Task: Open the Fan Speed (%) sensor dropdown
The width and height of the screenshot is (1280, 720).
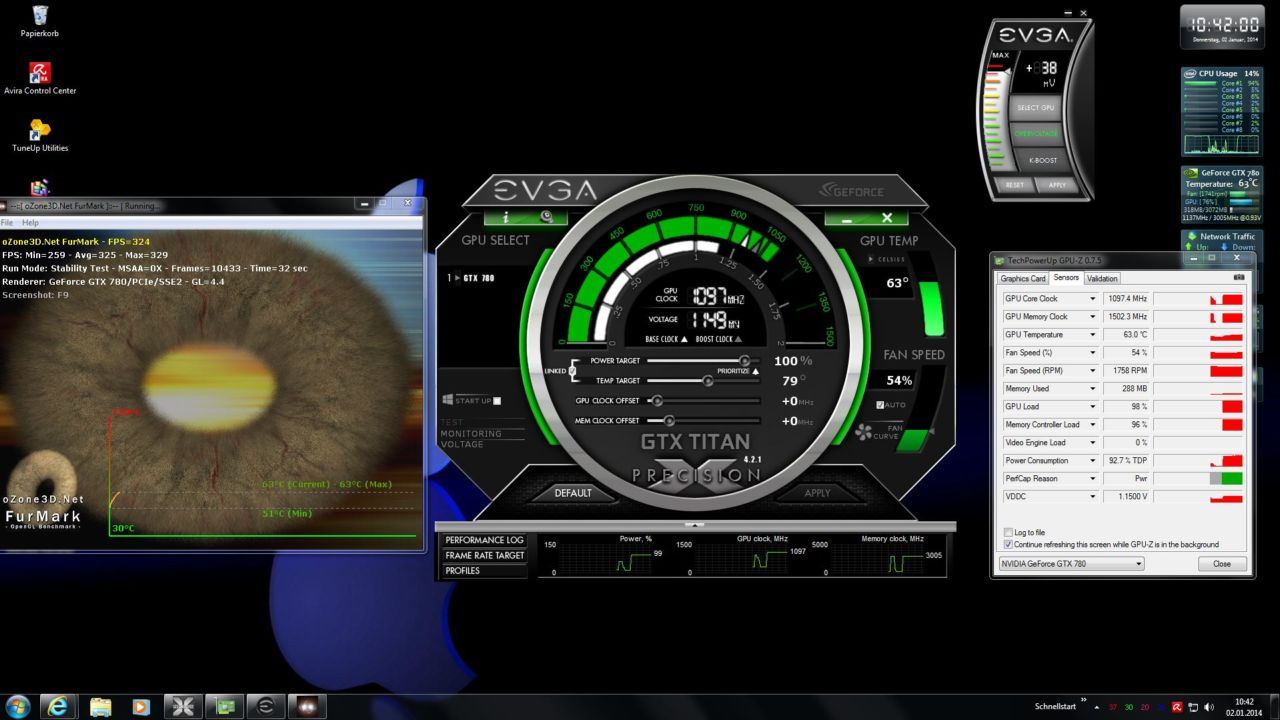Action: pyautogui.click(x=1092, y=352)
